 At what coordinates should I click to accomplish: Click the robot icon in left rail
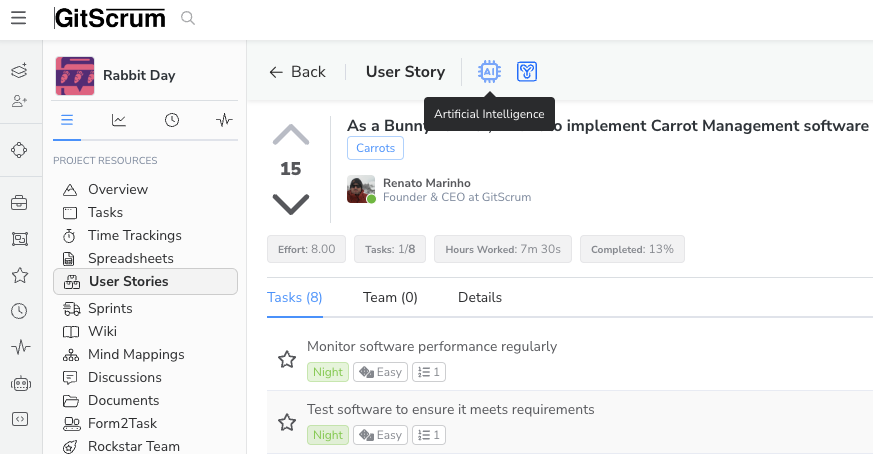(19, 383)
